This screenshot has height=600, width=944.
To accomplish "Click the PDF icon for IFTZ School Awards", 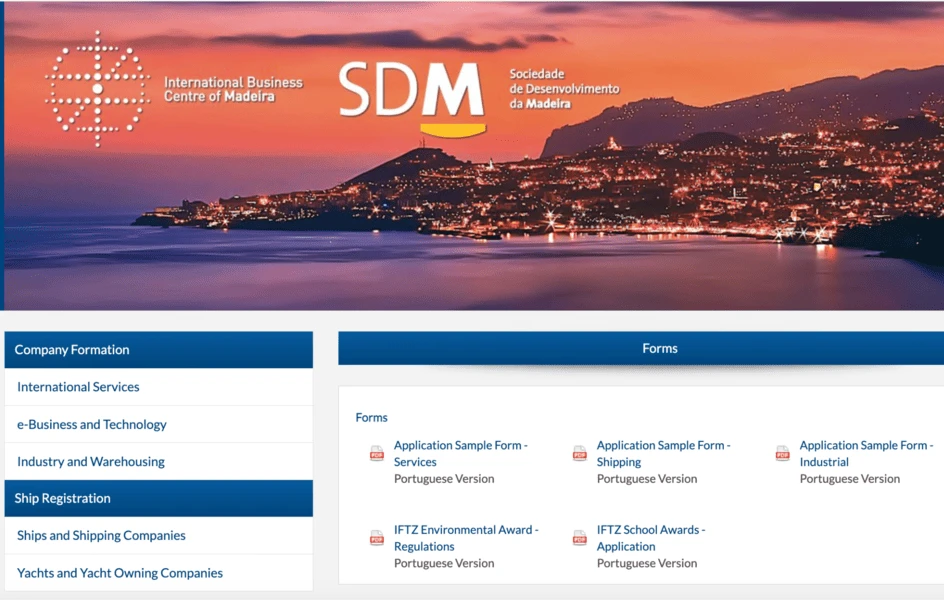I will click(580, 537).
